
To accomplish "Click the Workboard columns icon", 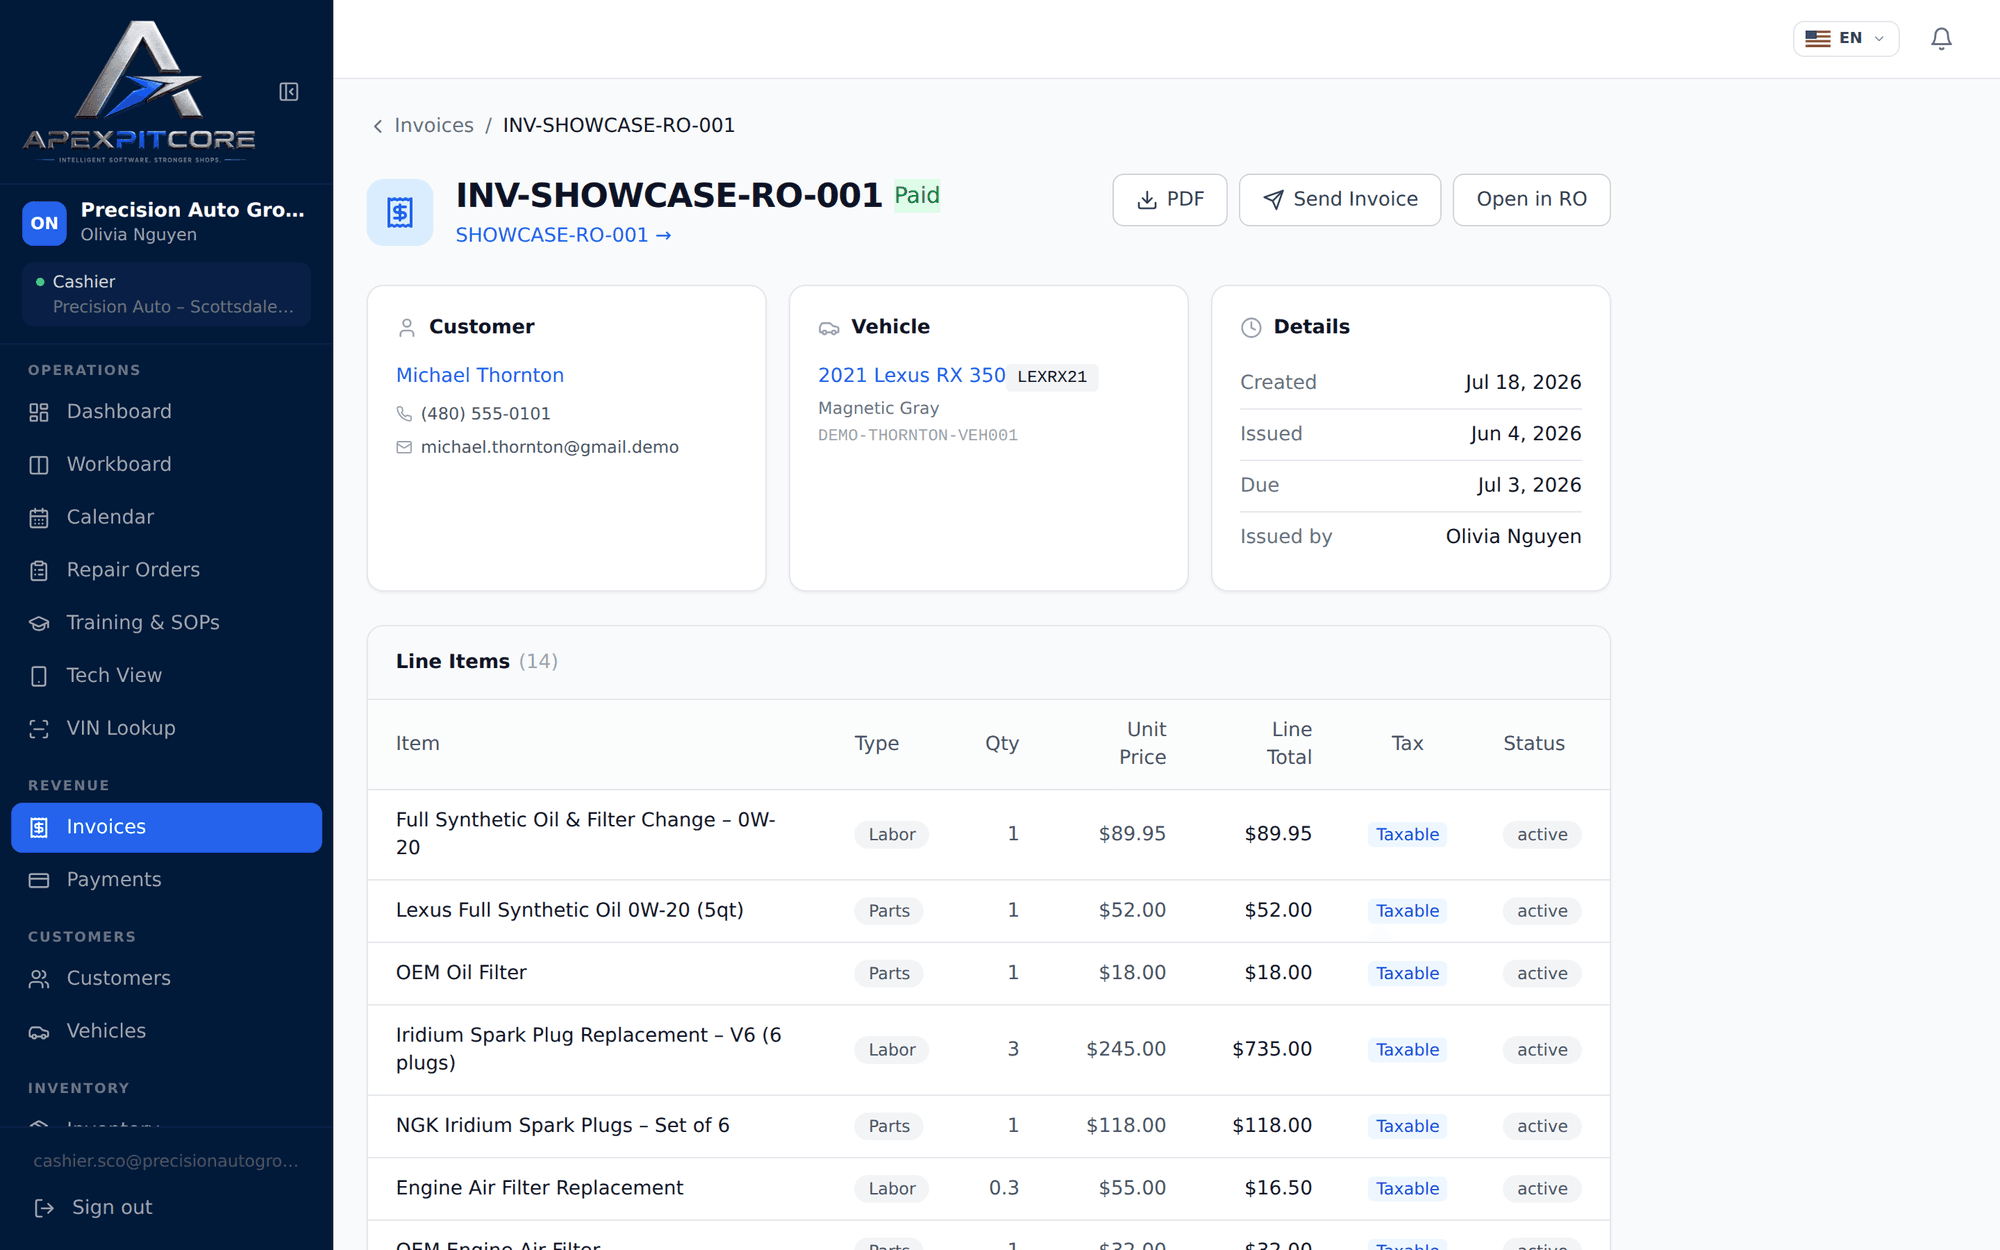I will [39, 465].
